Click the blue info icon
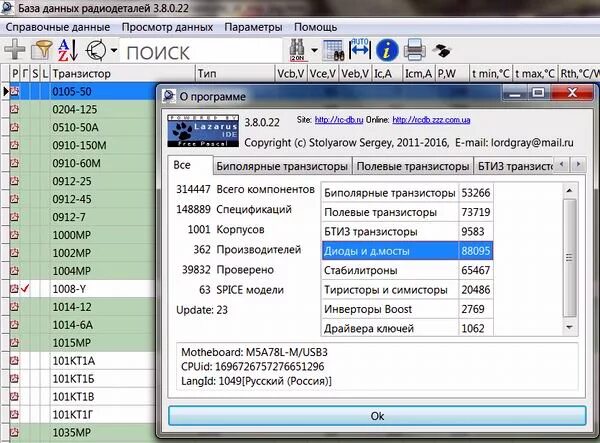 point(387,50)
